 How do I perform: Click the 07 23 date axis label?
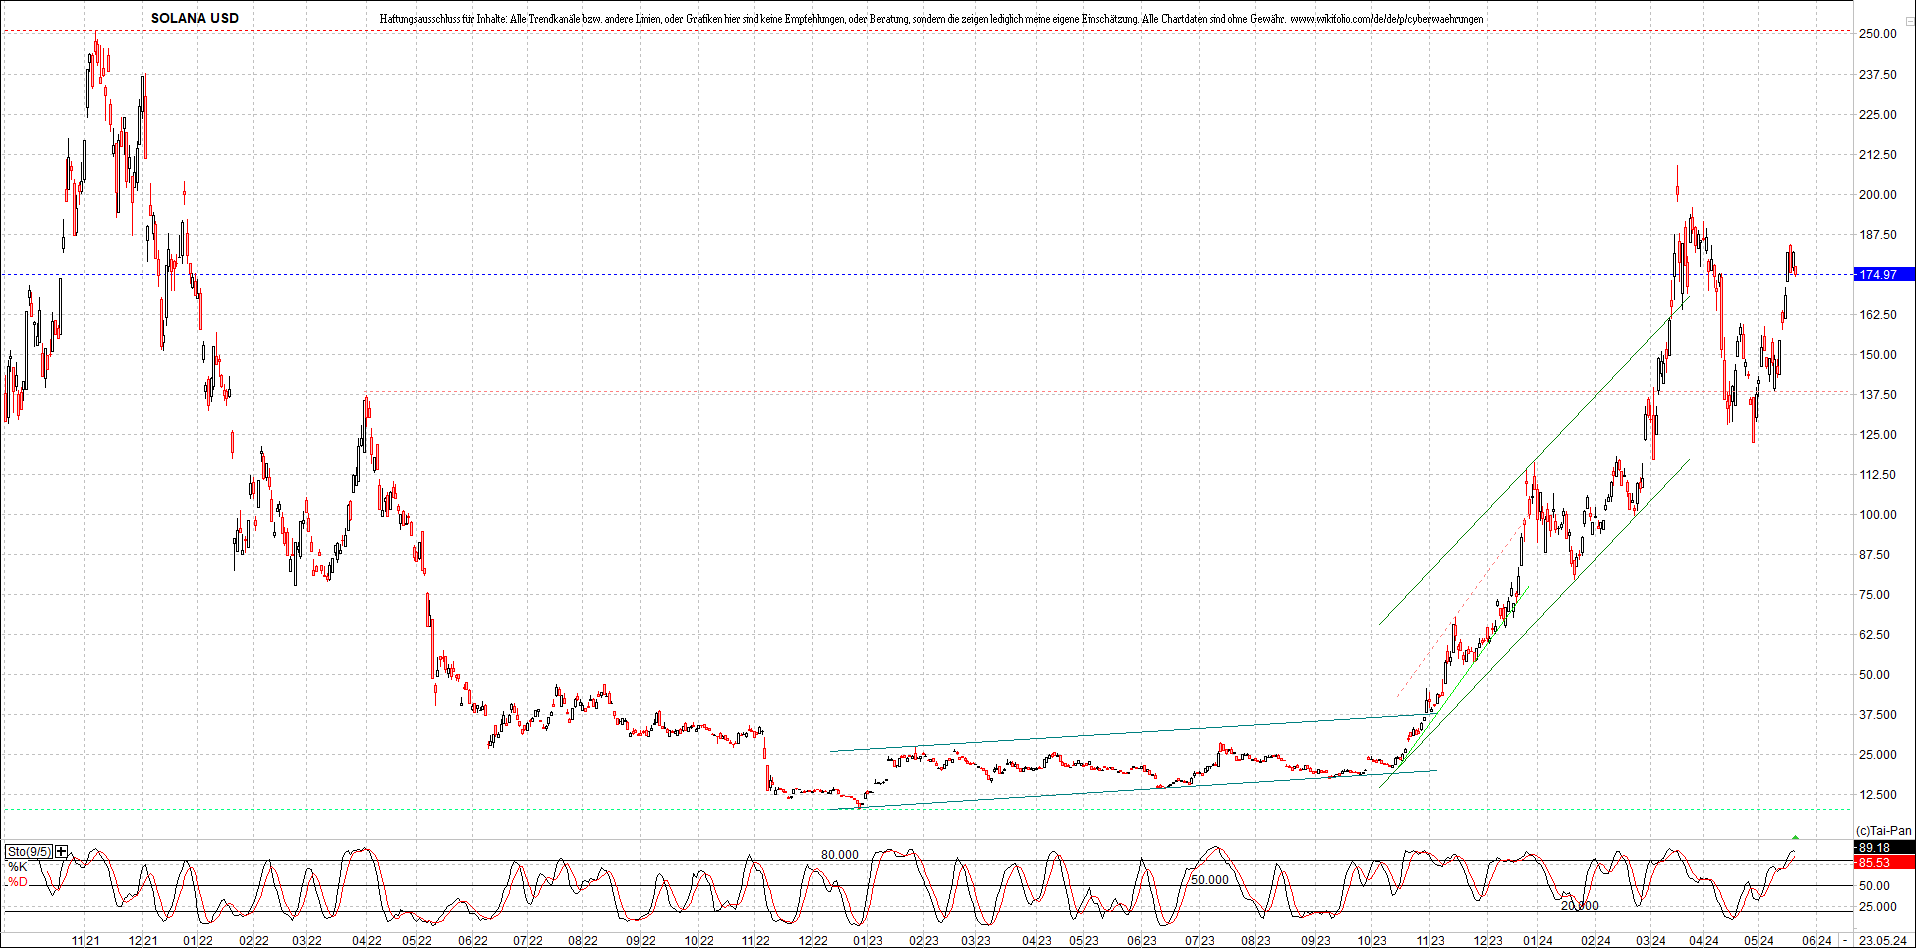[1200, 941]
